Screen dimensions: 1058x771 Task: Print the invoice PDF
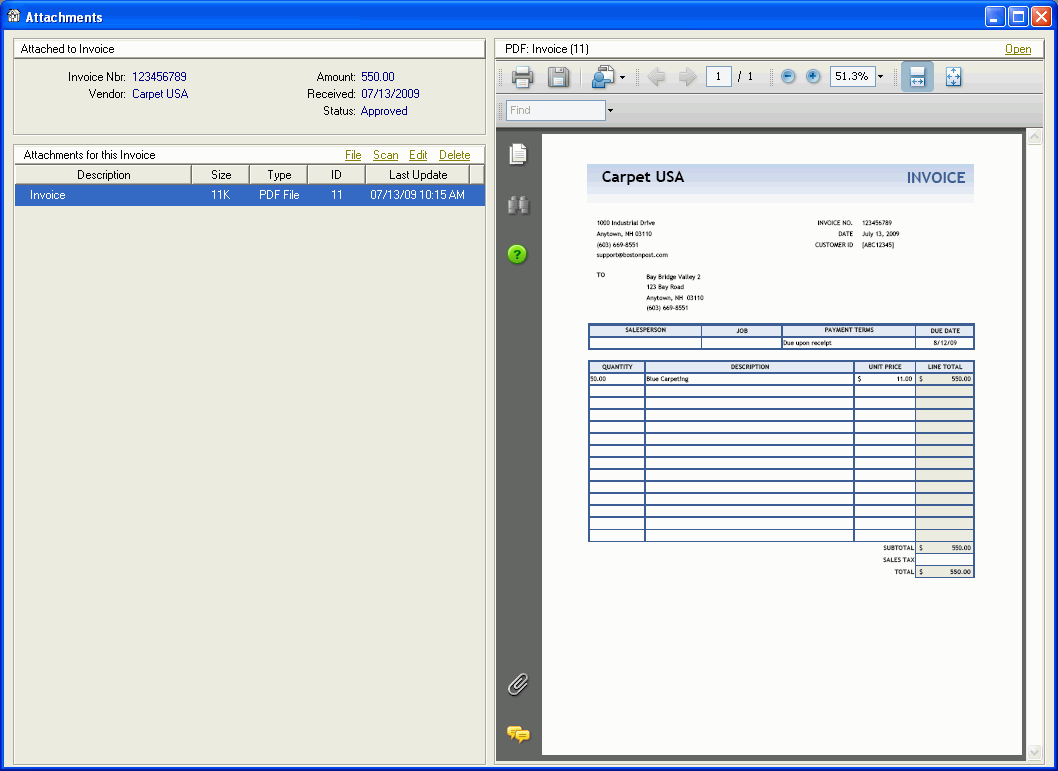(522, 76)
